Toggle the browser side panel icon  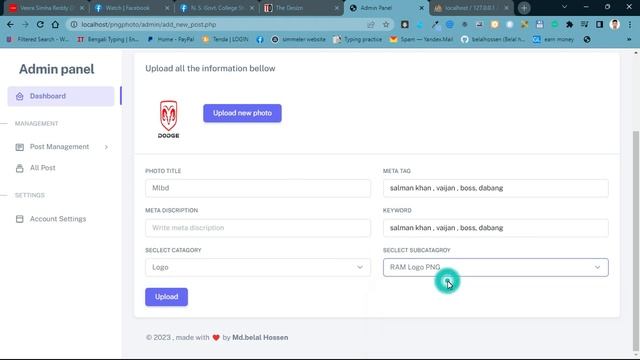pyautogui.click(x=599, y=24)
